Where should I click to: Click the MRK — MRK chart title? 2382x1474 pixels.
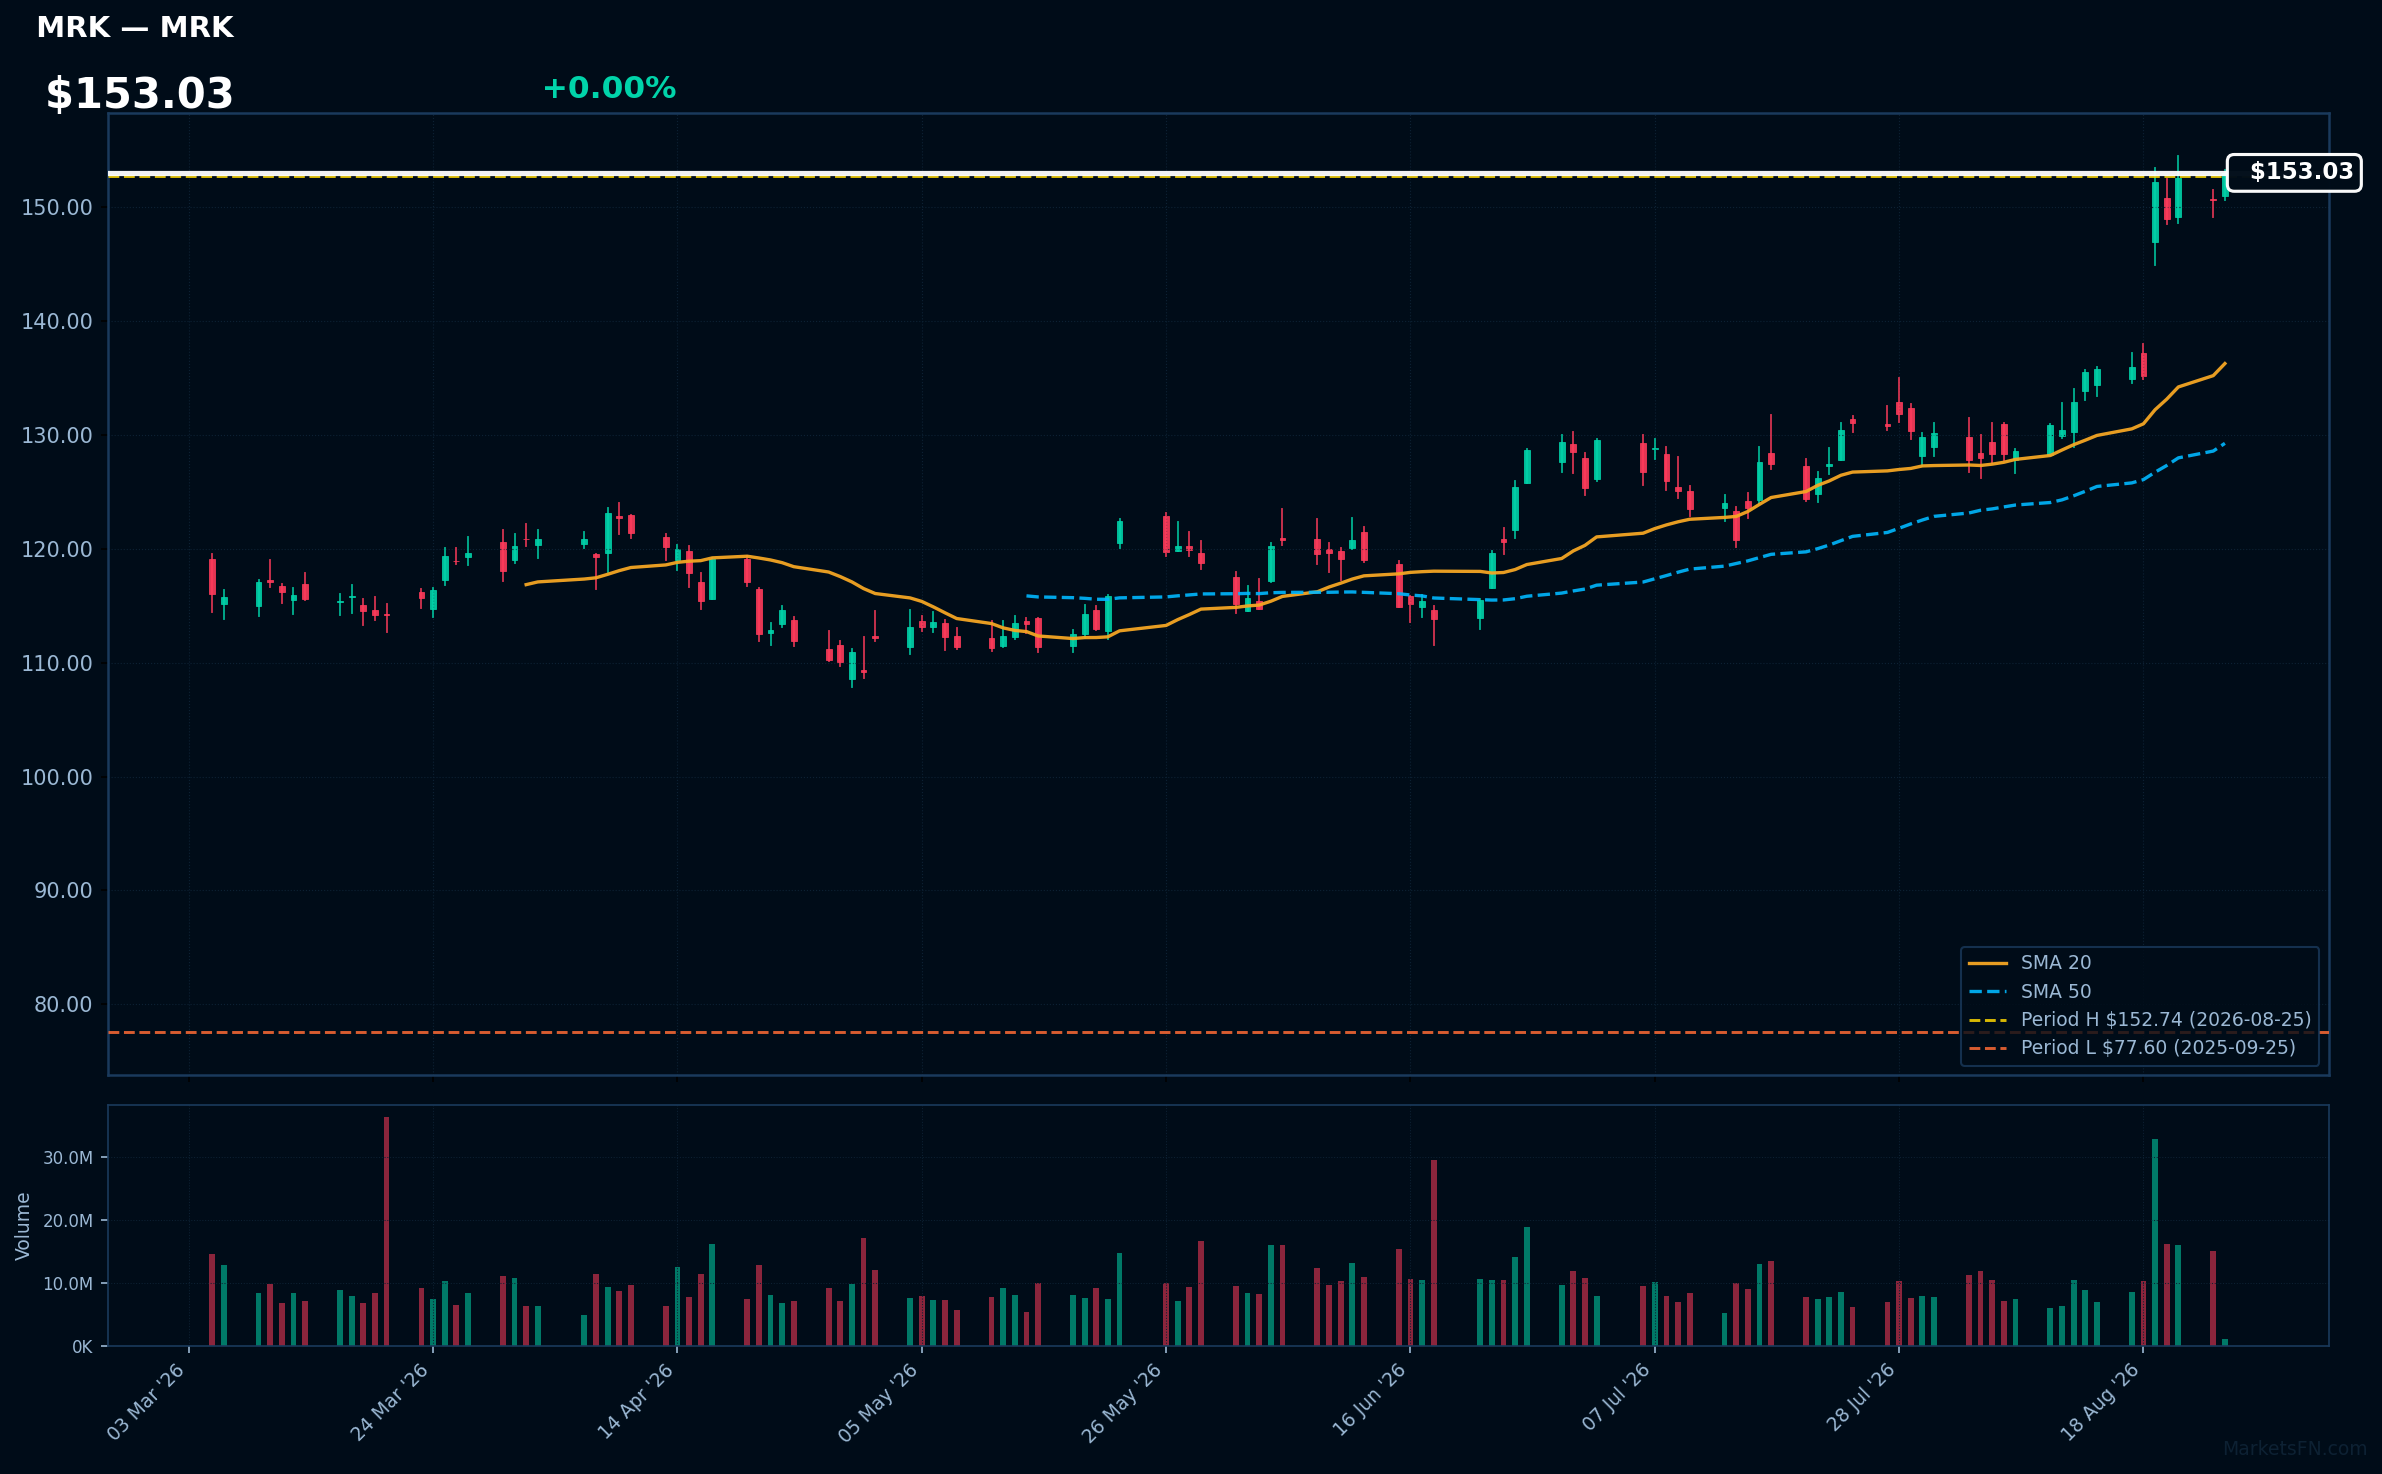click(135, 28)
